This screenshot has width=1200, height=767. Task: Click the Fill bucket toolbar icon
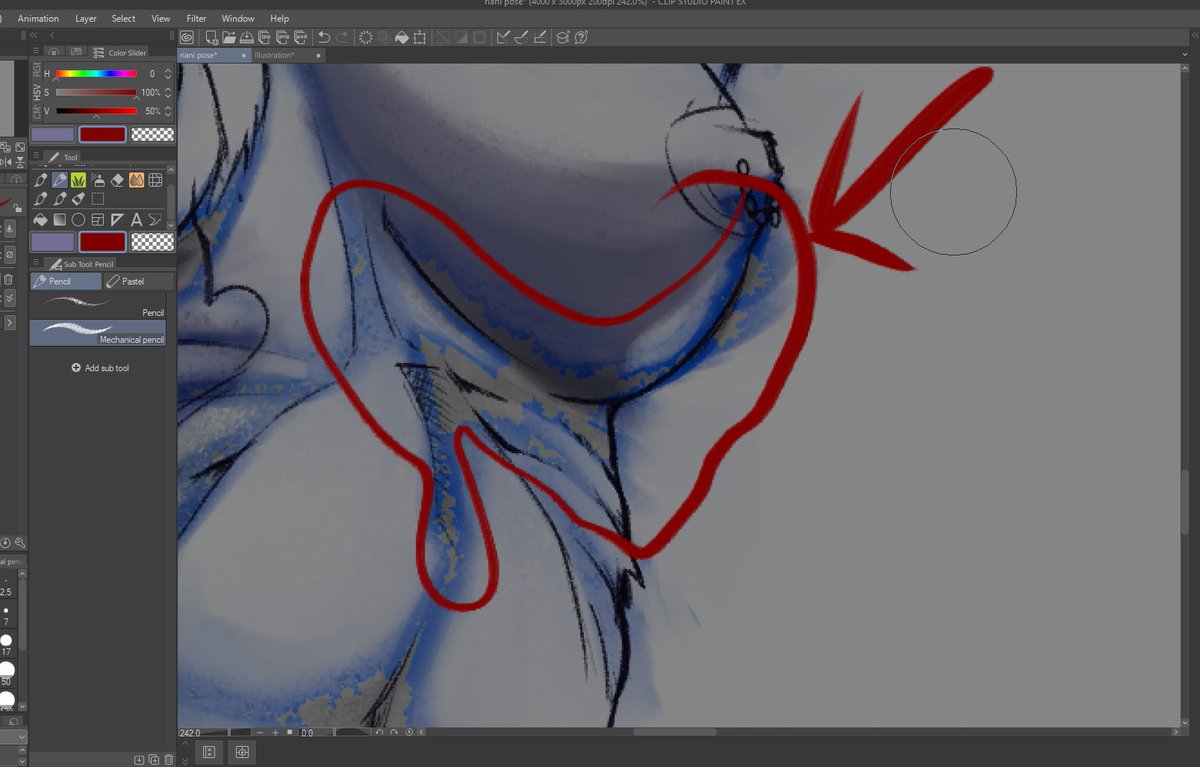click(x=401, y=37)
